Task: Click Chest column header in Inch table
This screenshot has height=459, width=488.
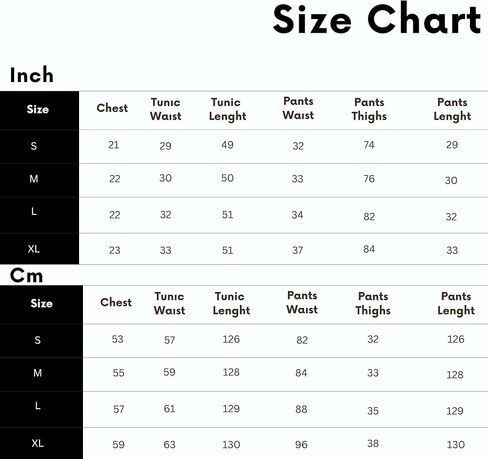Action: (x=112, y=108)
